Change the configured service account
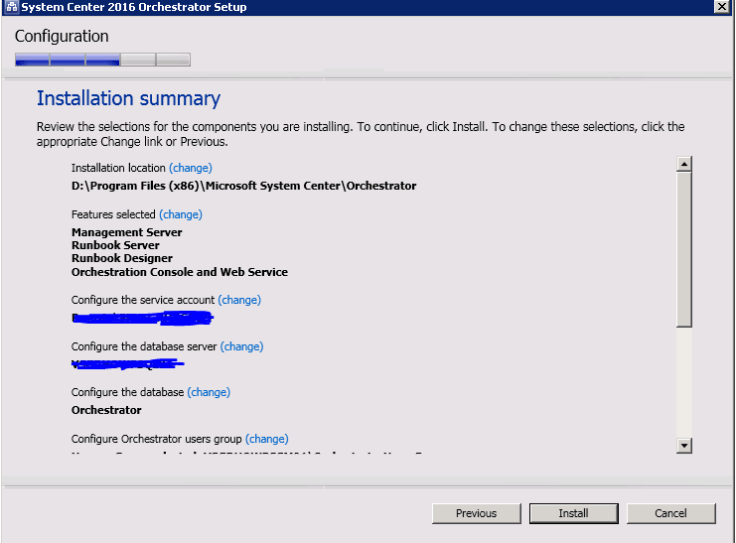The width and height of the screenshot is (736, 543). [x=239, y=300]
